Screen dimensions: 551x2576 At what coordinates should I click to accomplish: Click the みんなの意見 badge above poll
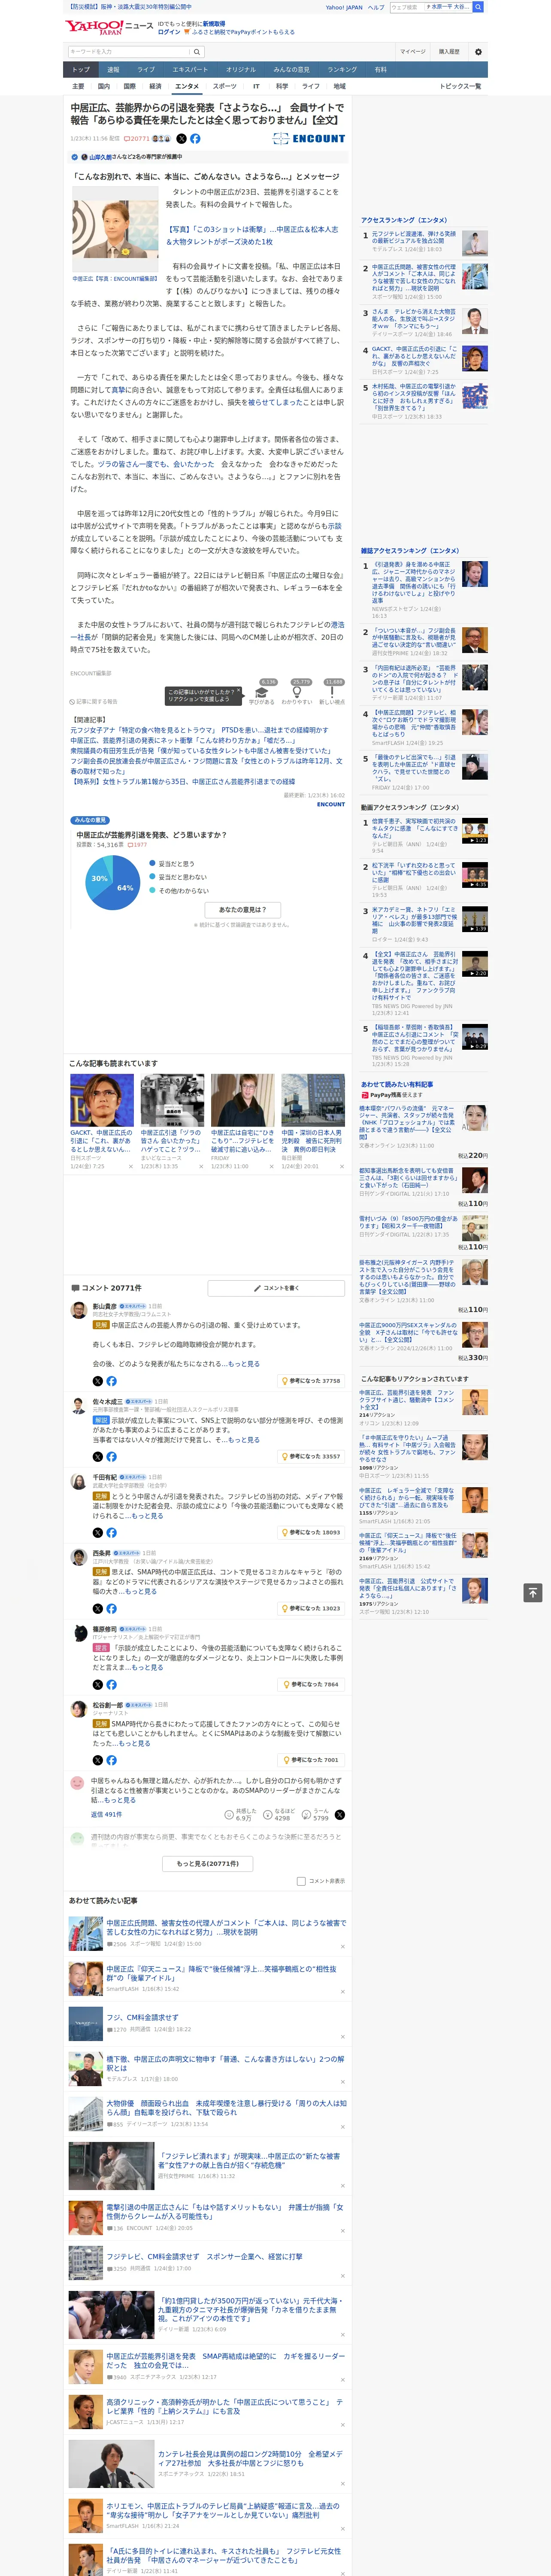[90, 819]
